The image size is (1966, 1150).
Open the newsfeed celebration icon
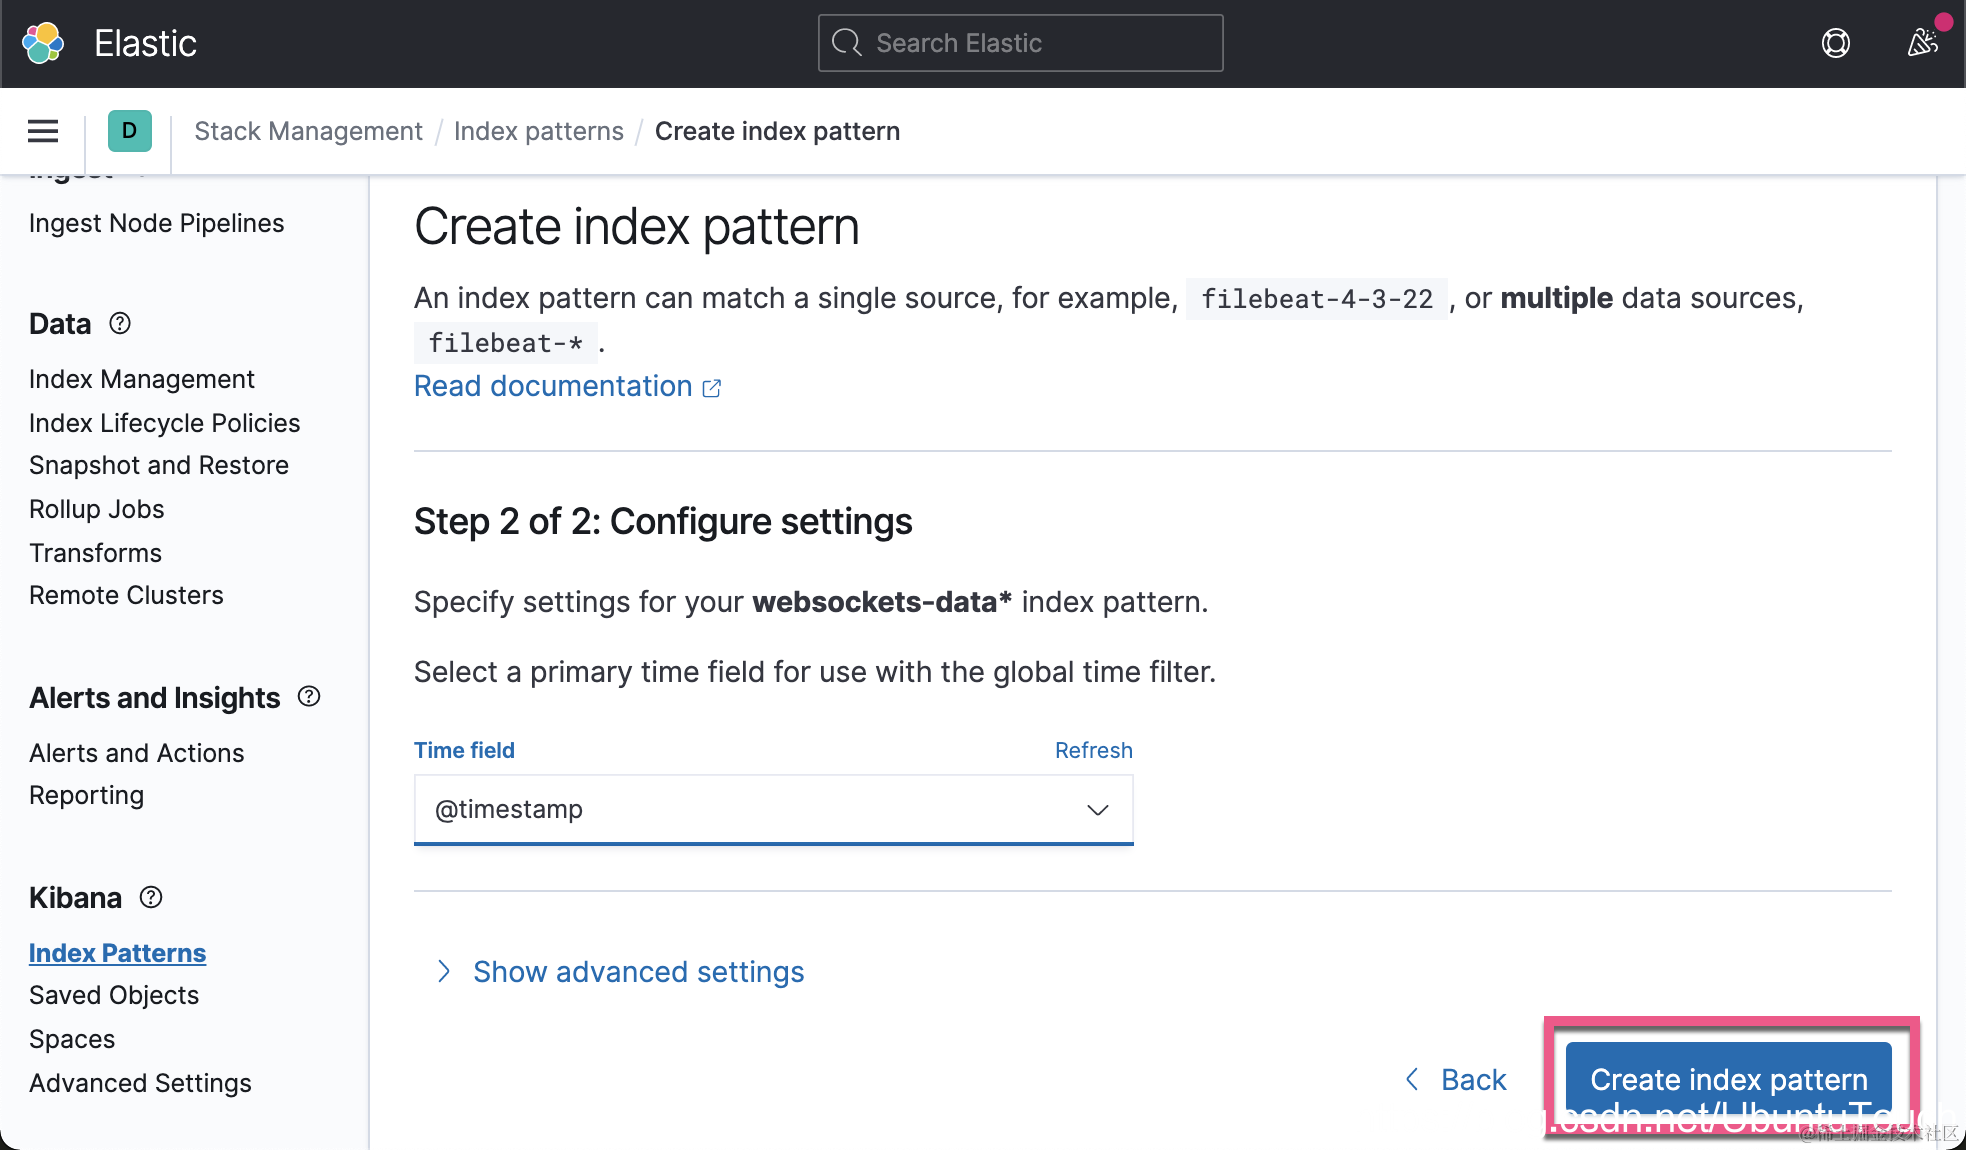[x=1922, y=43]
